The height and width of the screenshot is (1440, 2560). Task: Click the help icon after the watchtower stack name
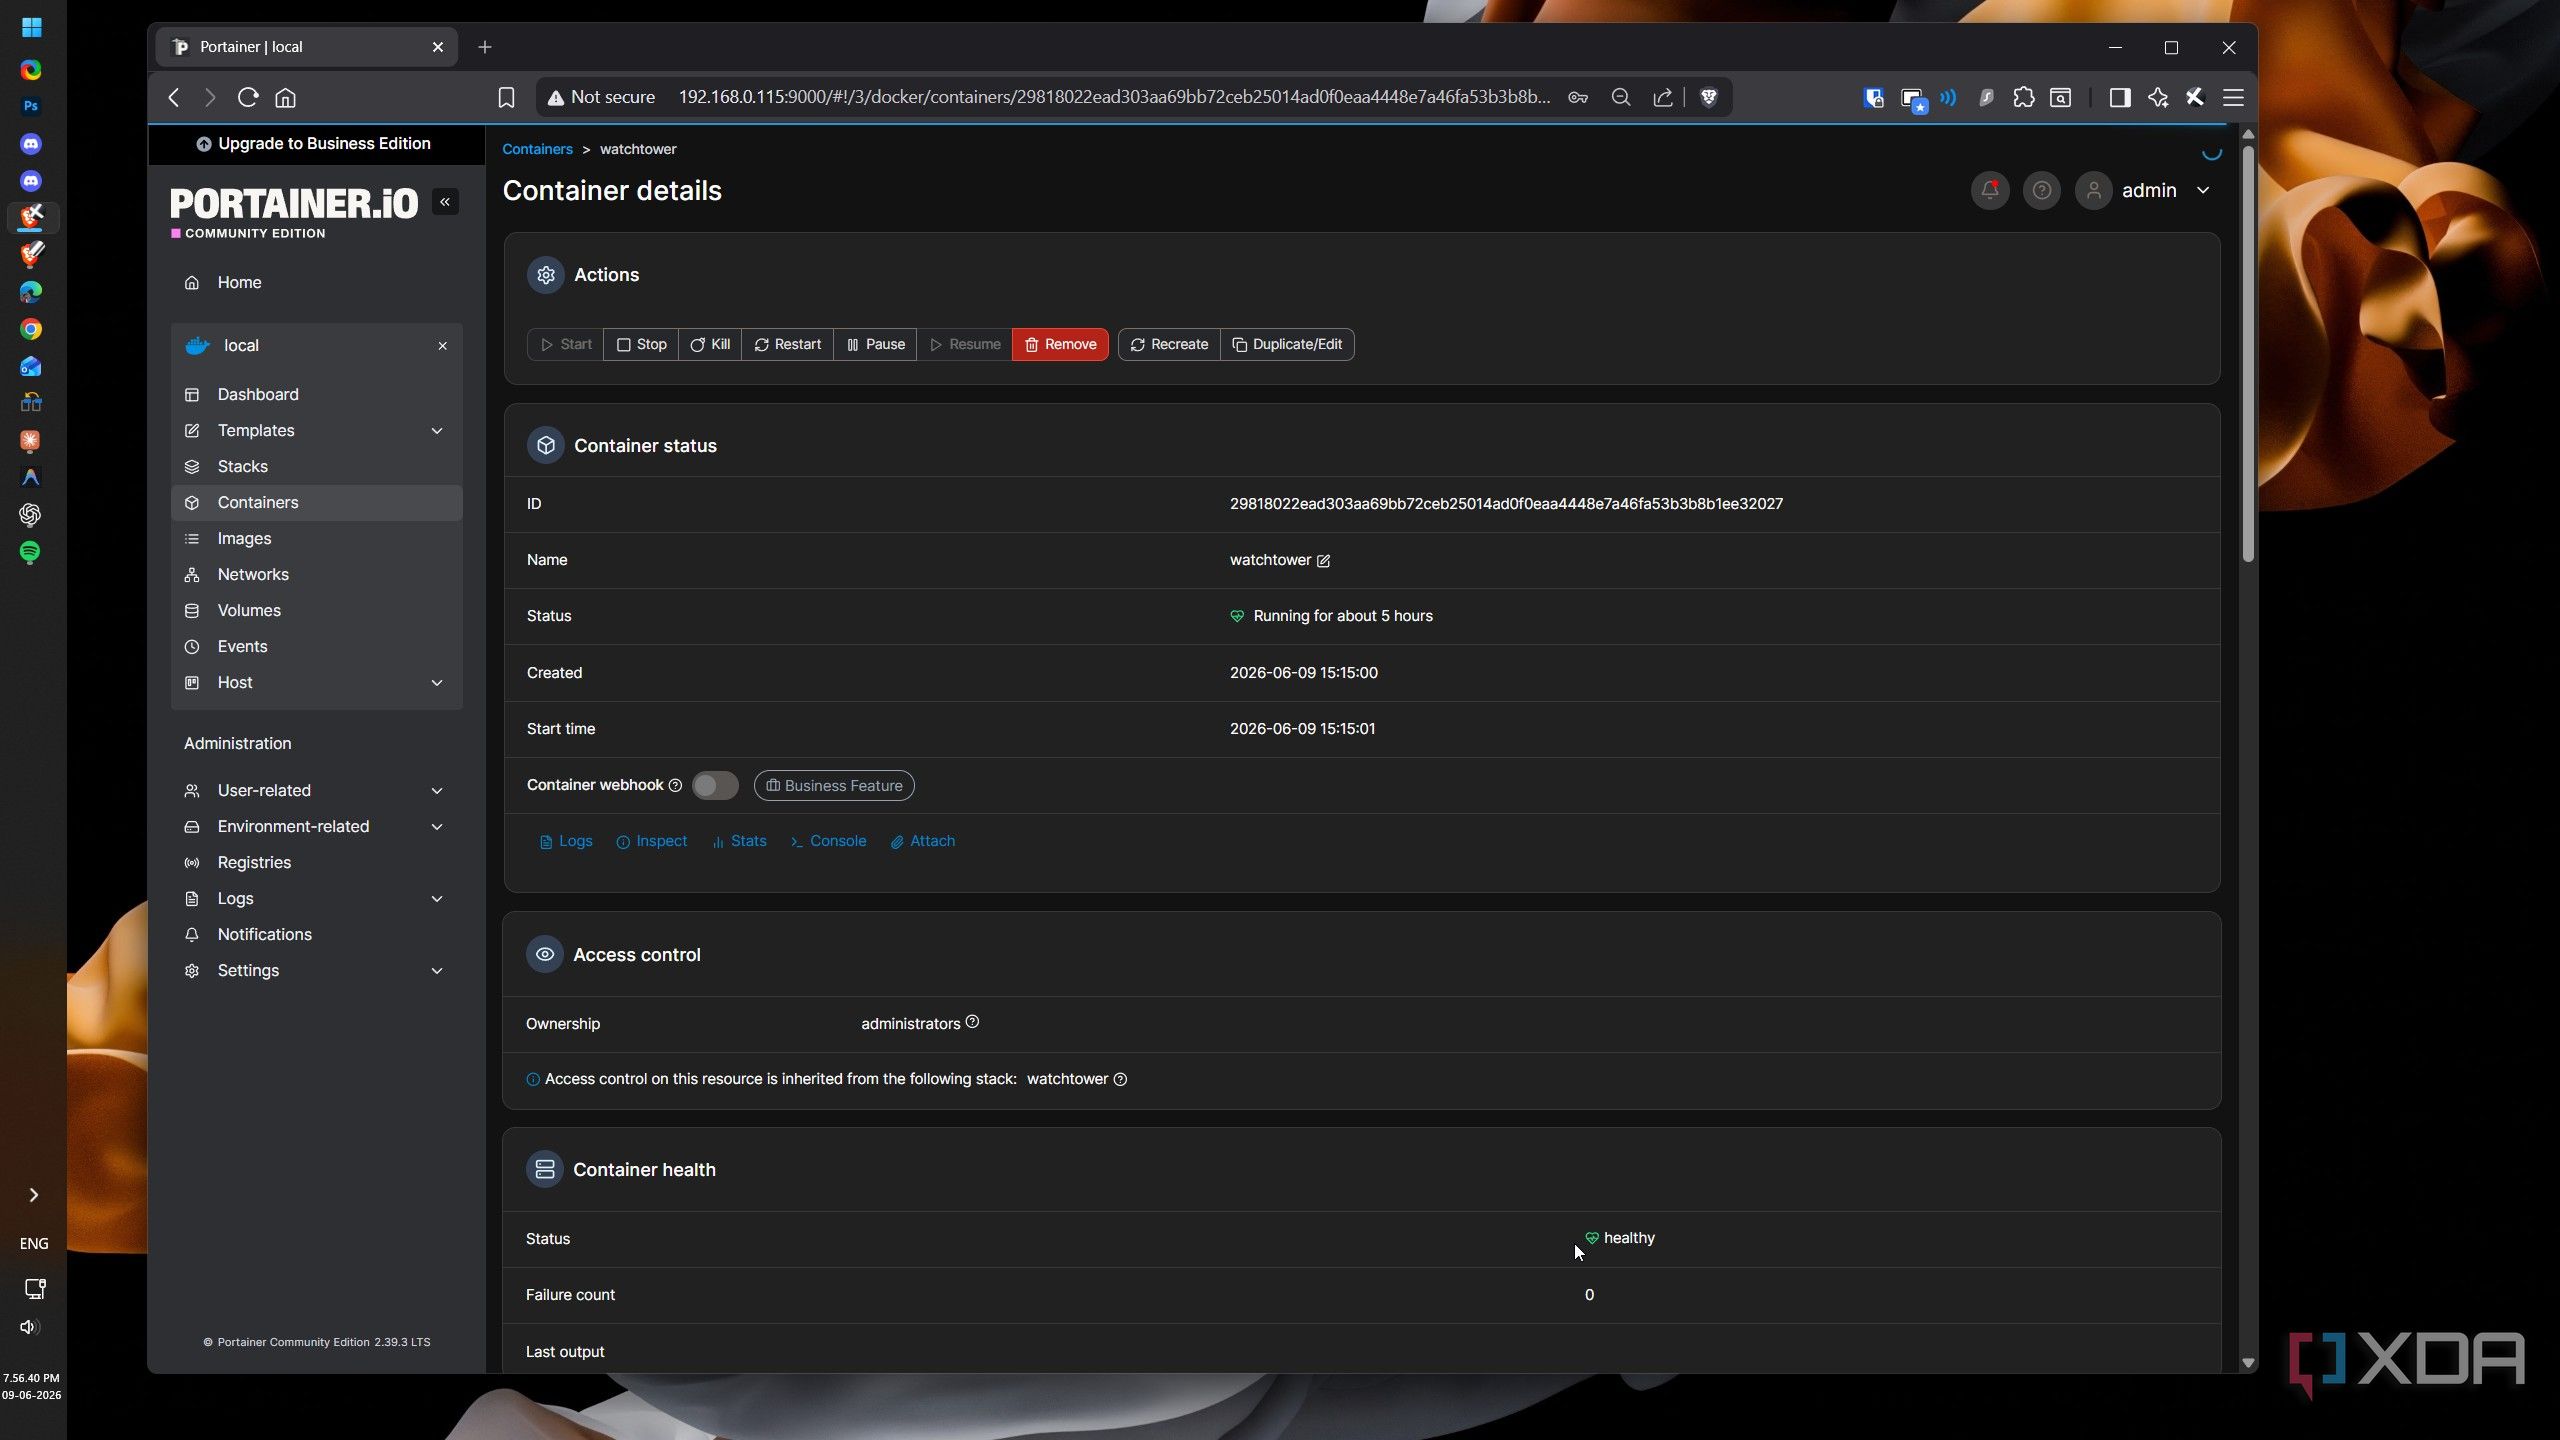[1120, 1079]
